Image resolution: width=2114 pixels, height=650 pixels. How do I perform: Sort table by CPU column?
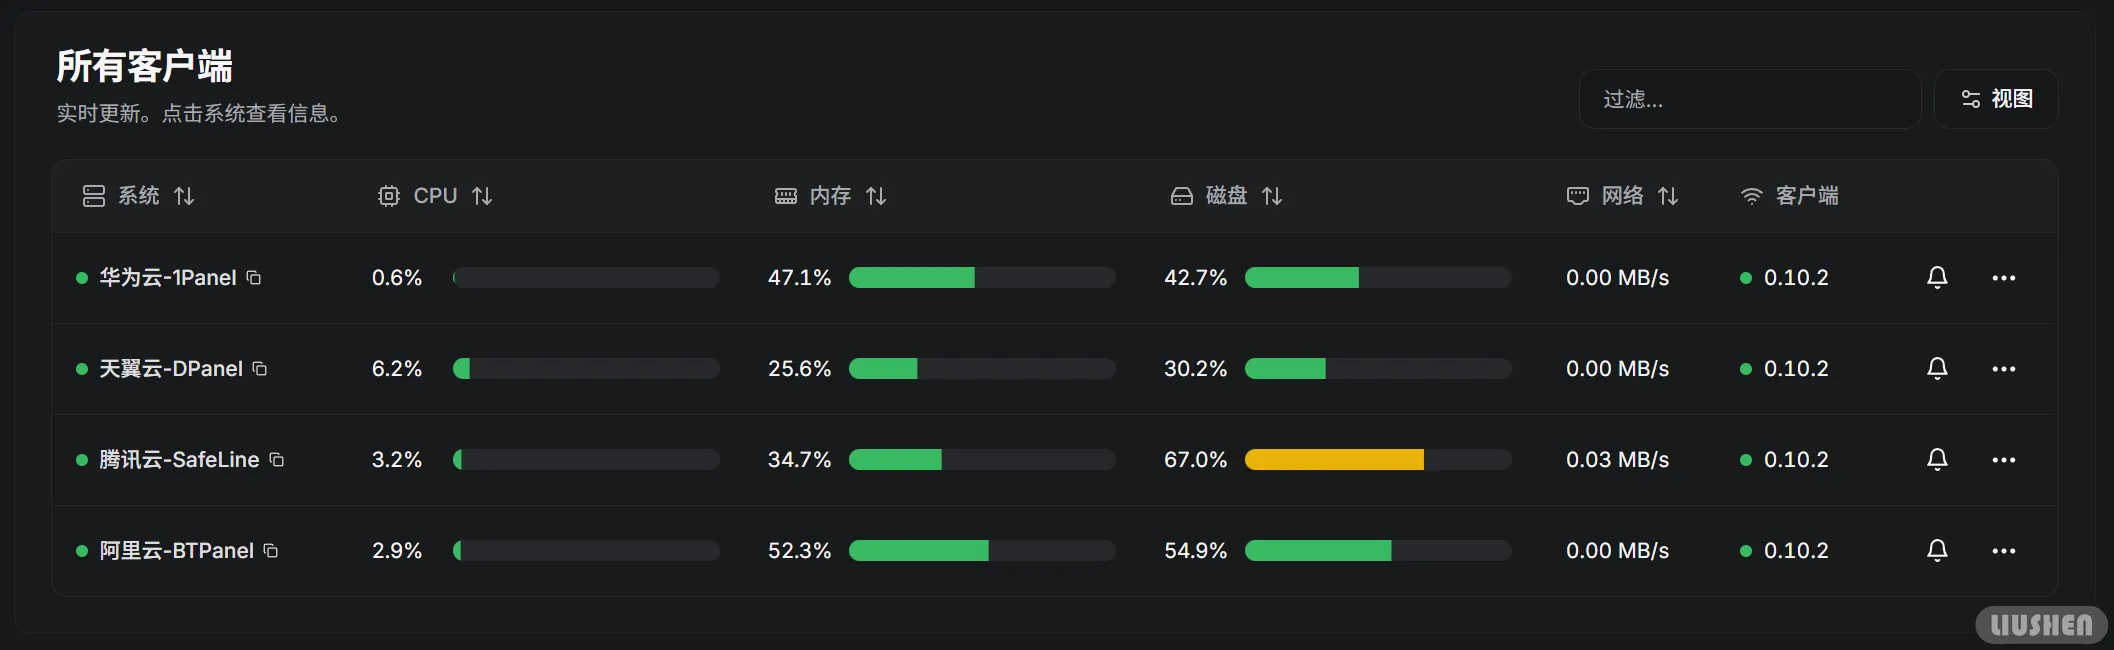tap(436, 196)
